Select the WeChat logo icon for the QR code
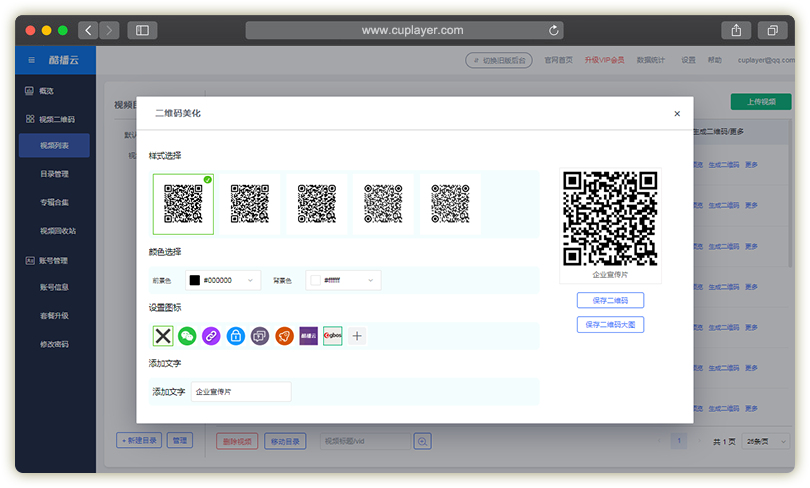This screenshot has height=488, width=810. coord(187,336)
